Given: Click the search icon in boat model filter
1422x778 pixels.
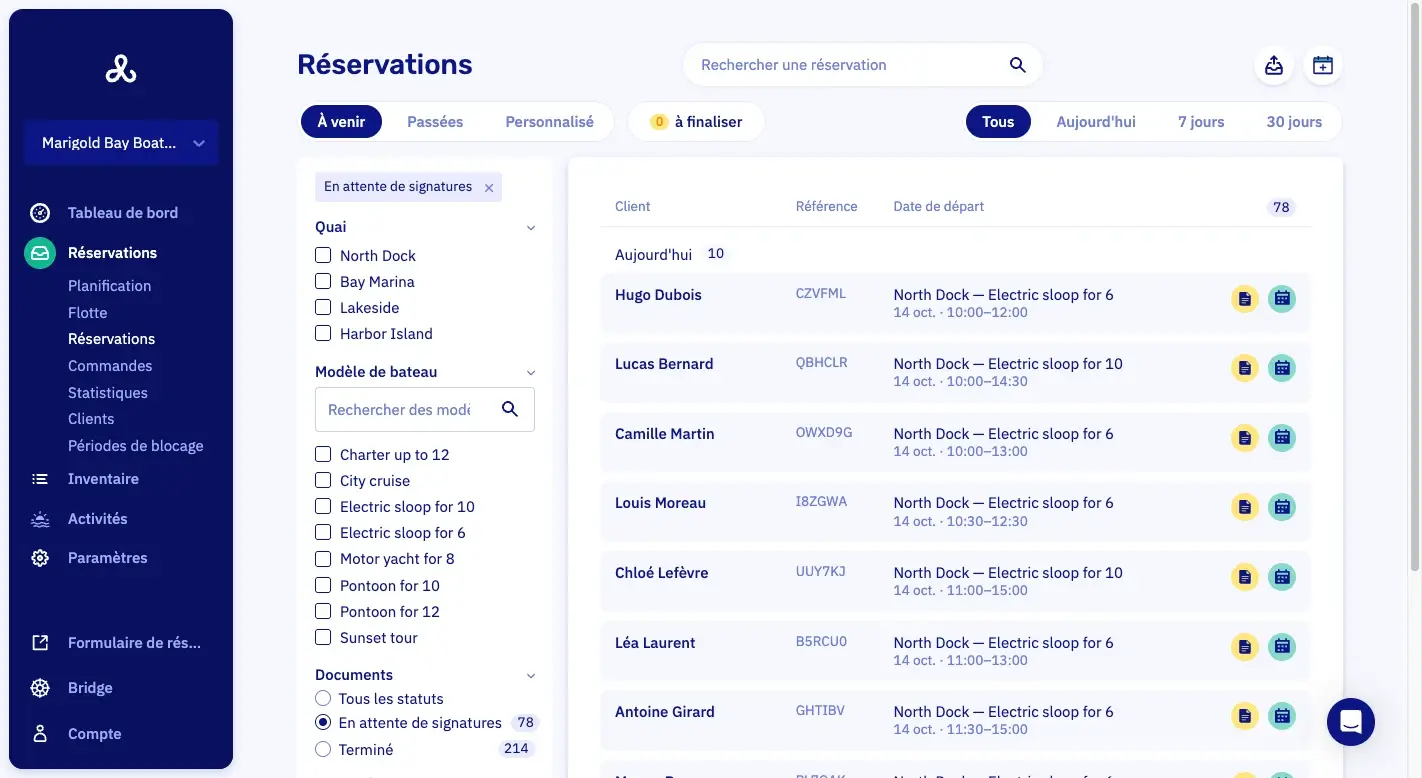Looking at the screenshot, I should [510, 409].
